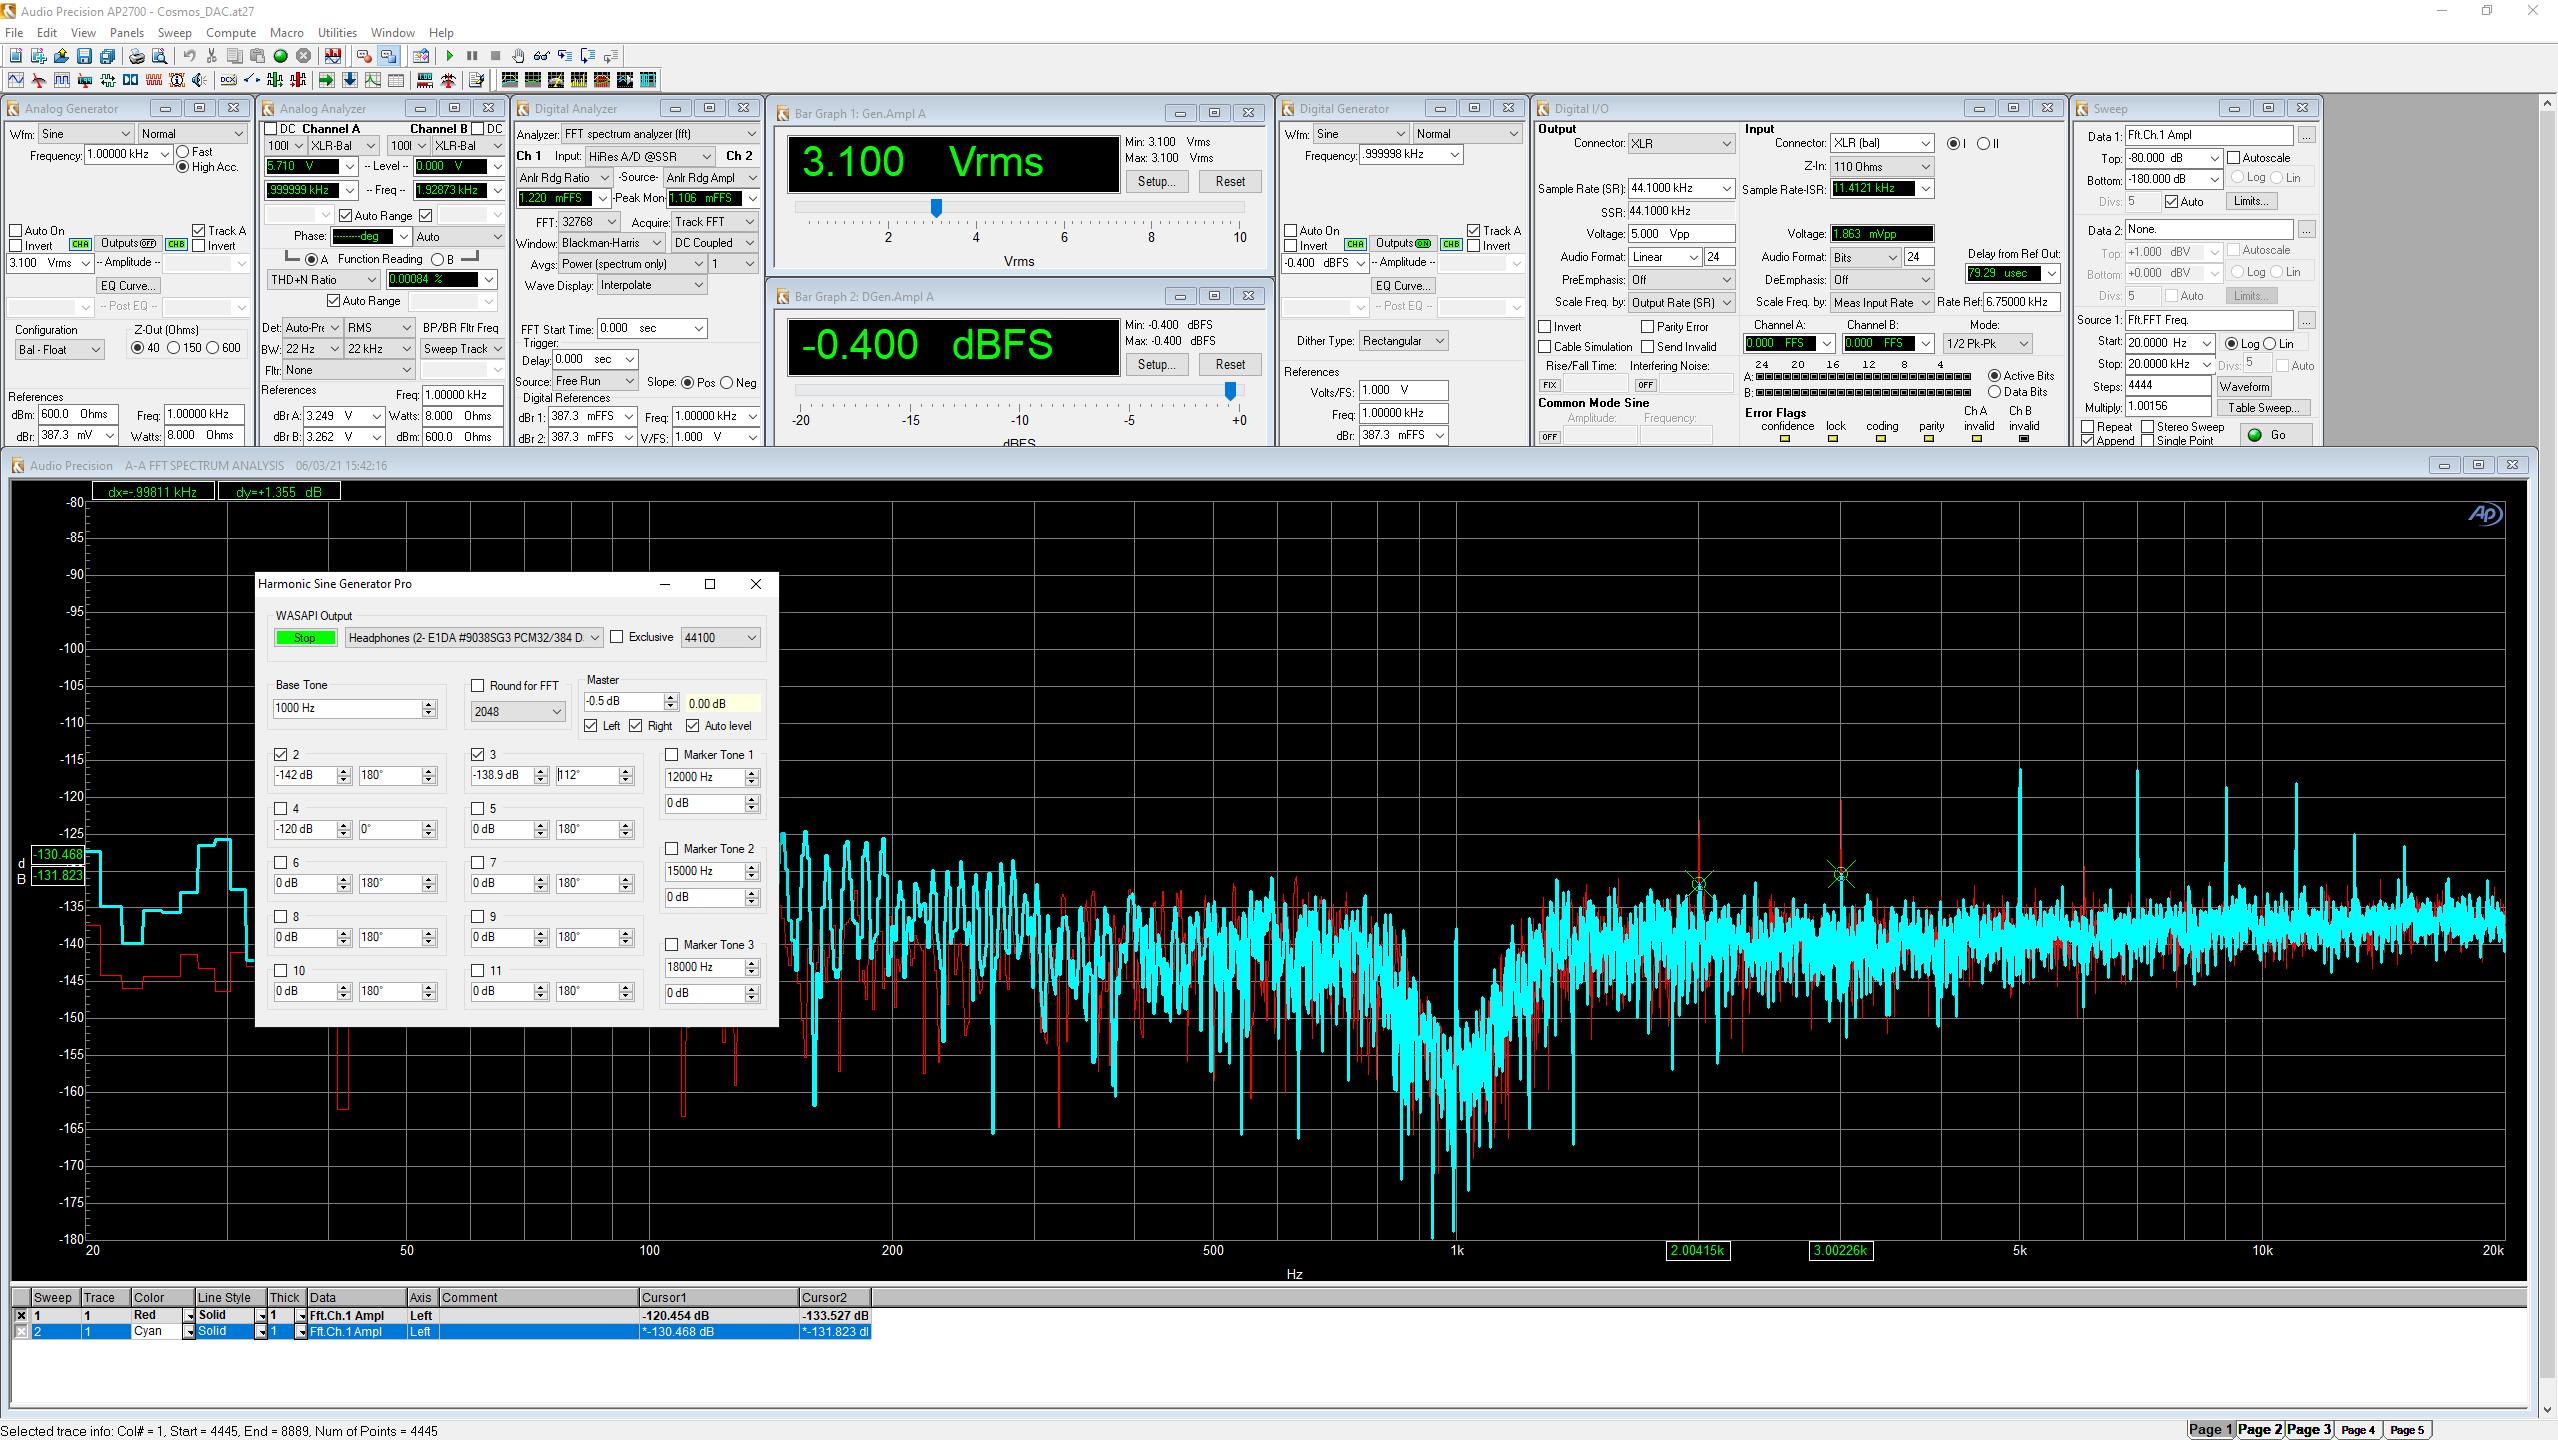Viewport: 2558px width, 1440px height.
Task: Tick the Exclusive checkbox in Harmonic Sine Generator
Action: [x=617, y=637]
